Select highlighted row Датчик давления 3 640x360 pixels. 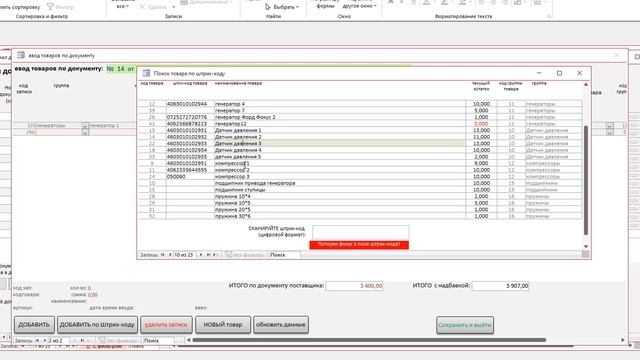pos(360,144)
